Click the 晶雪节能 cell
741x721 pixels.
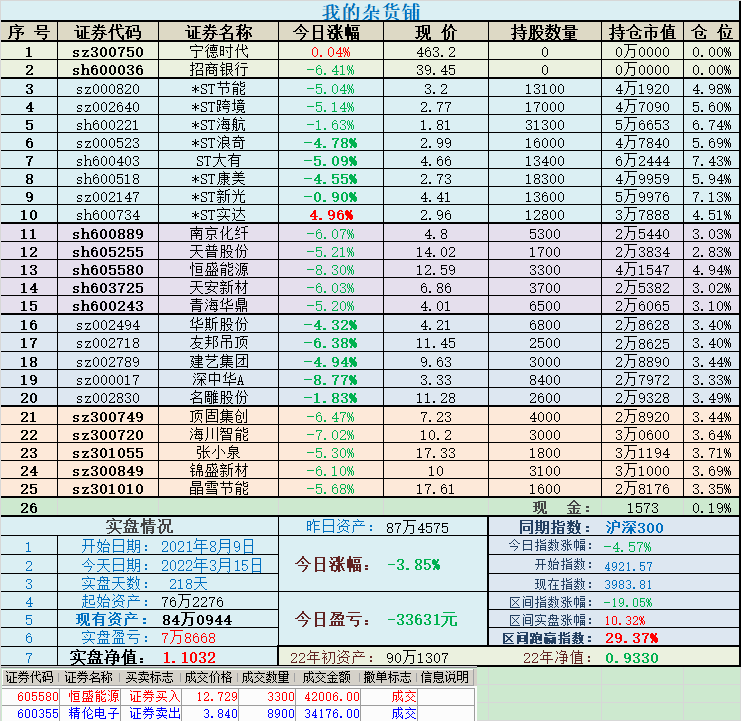(x=218, y=489)
